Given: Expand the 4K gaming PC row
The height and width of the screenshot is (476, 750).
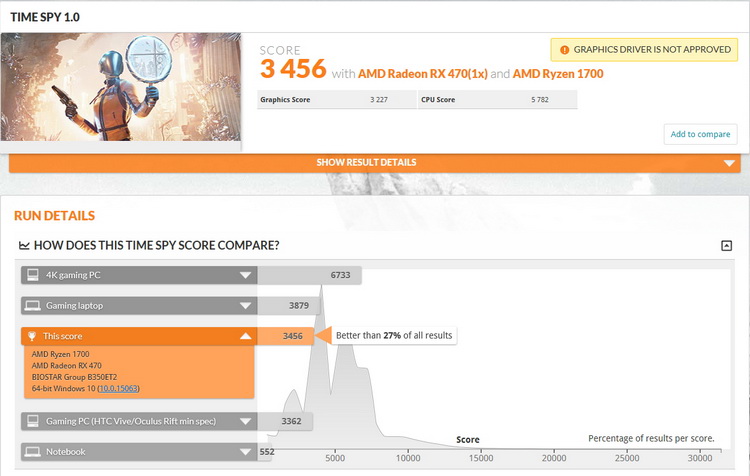Looking at the screenshot, I should 245,275.
